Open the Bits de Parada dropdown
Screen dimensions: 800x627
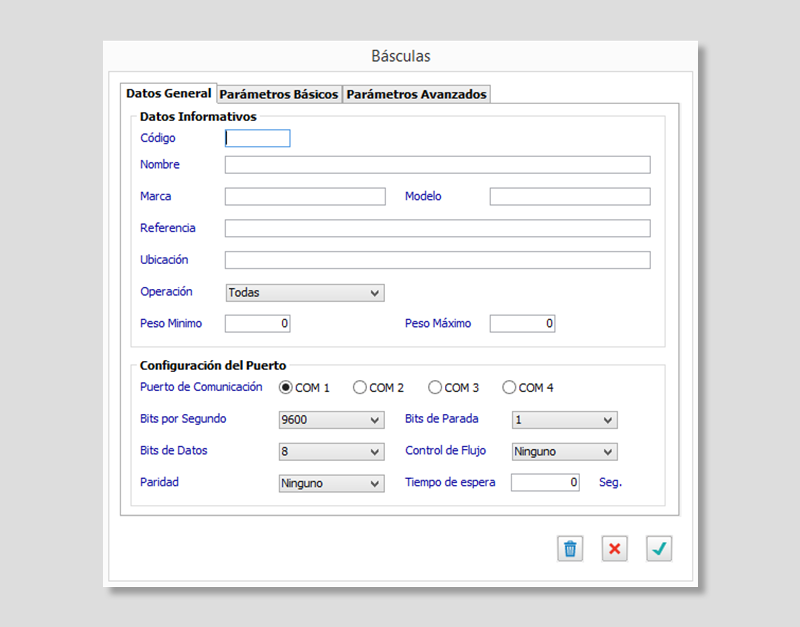(x=564, y=420)
